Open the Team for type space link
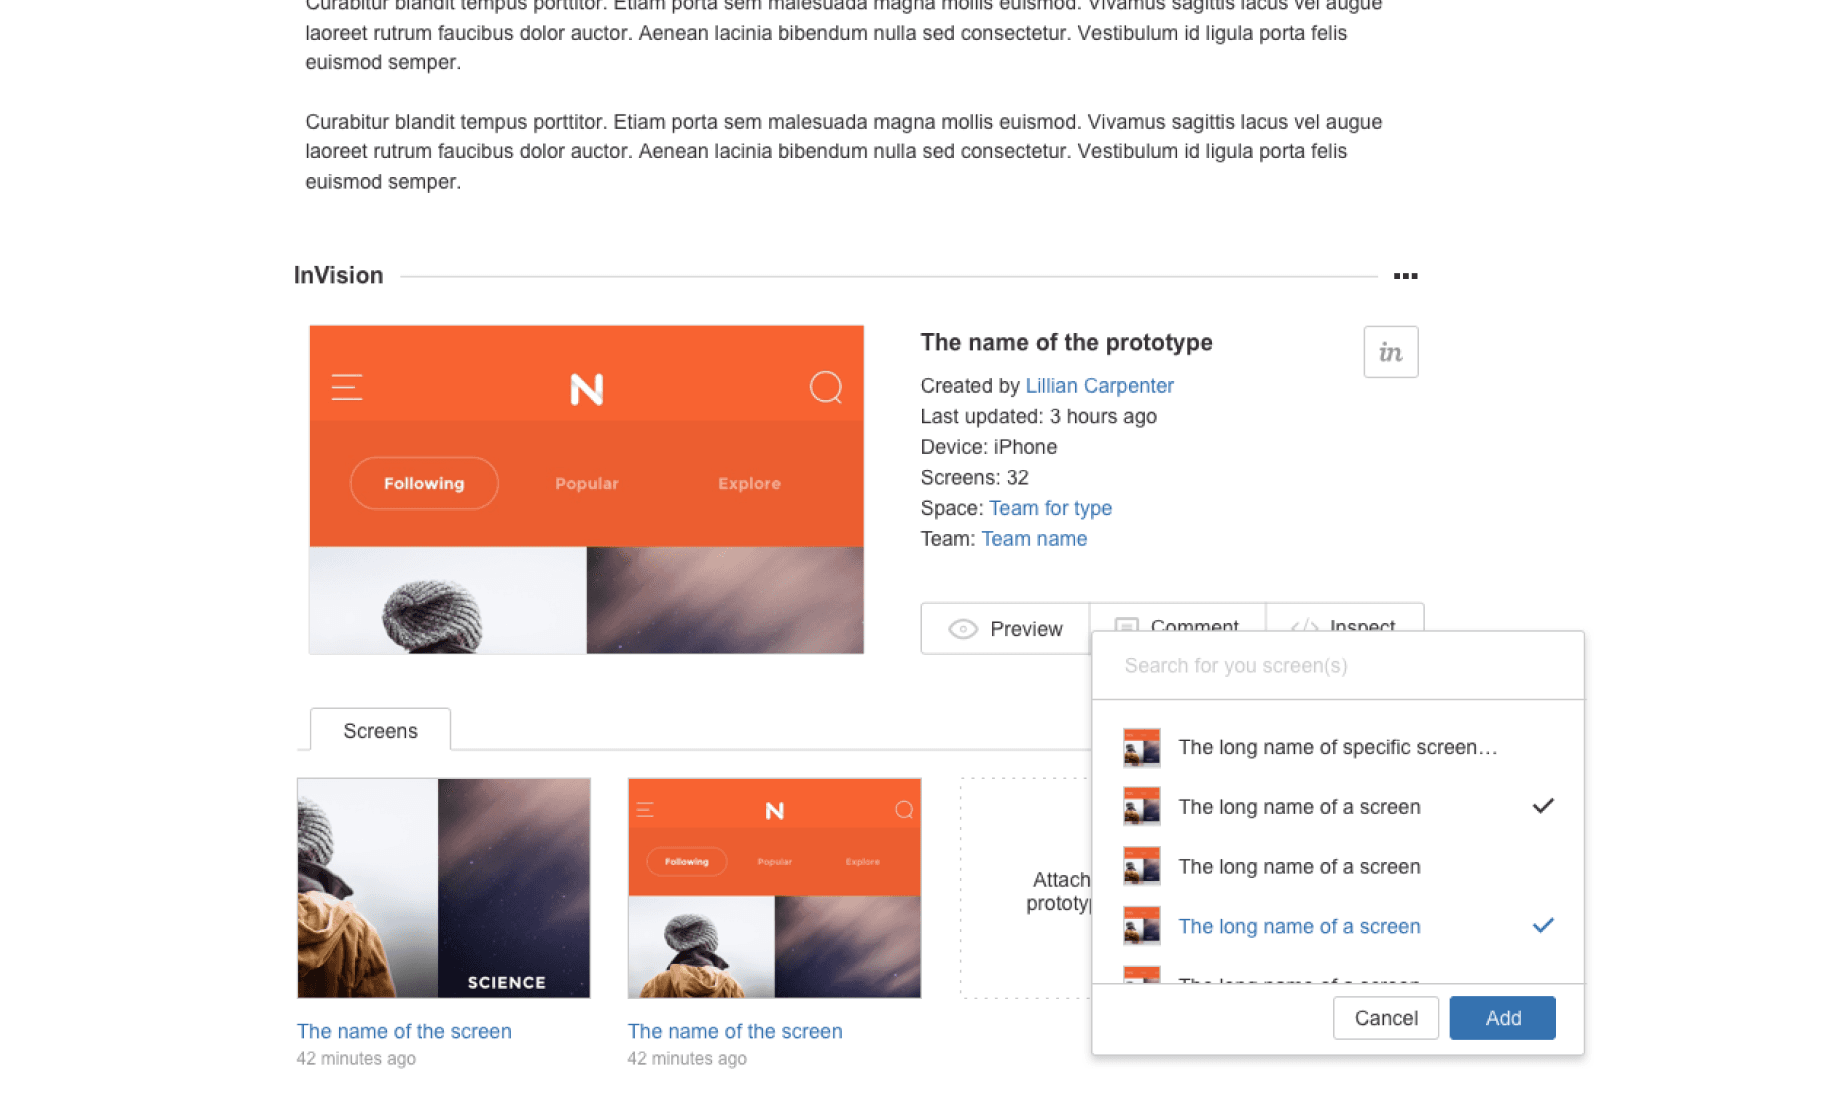Image resolution: width=1840 pixels, height=1120 pixels. [x=1050, y=508]
